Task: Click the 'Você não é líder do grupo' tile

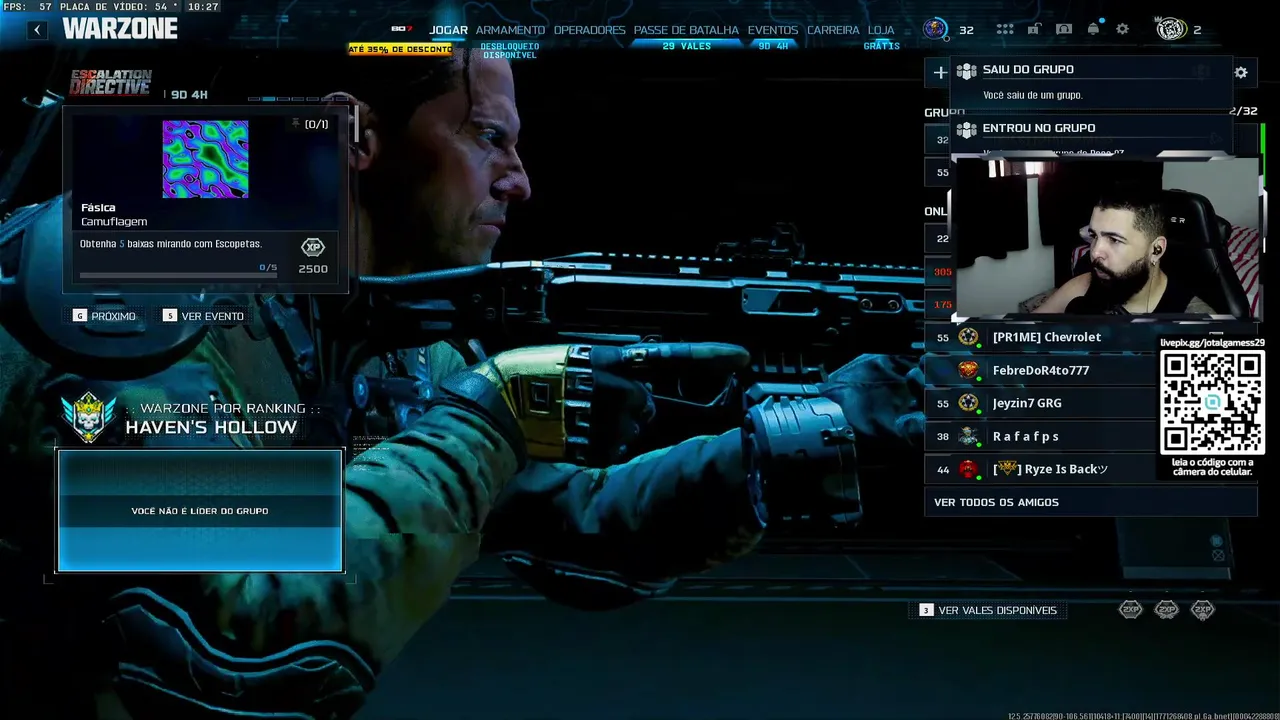Action: 200,511
